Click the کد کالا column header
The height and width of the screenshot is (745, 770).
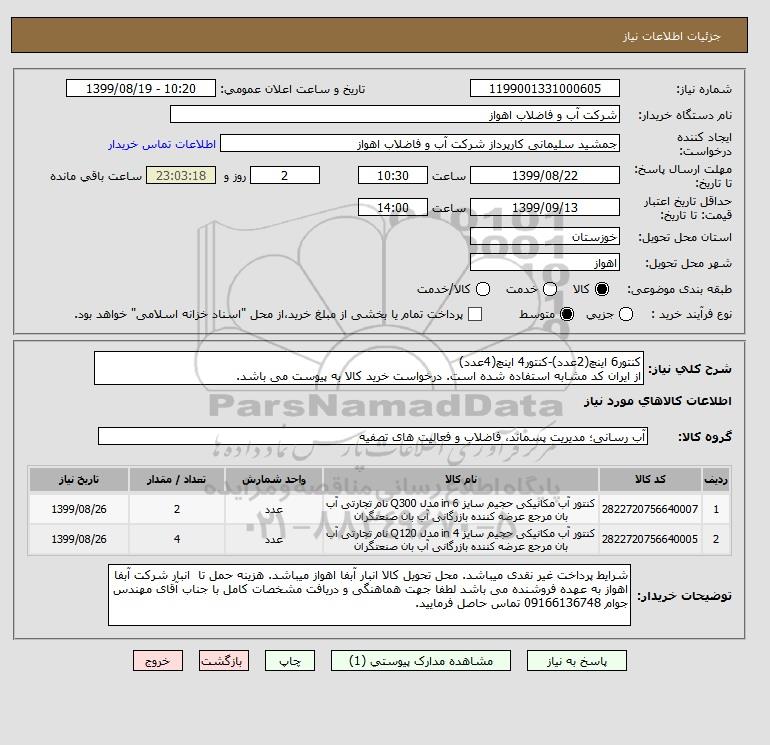click(650, 479)
